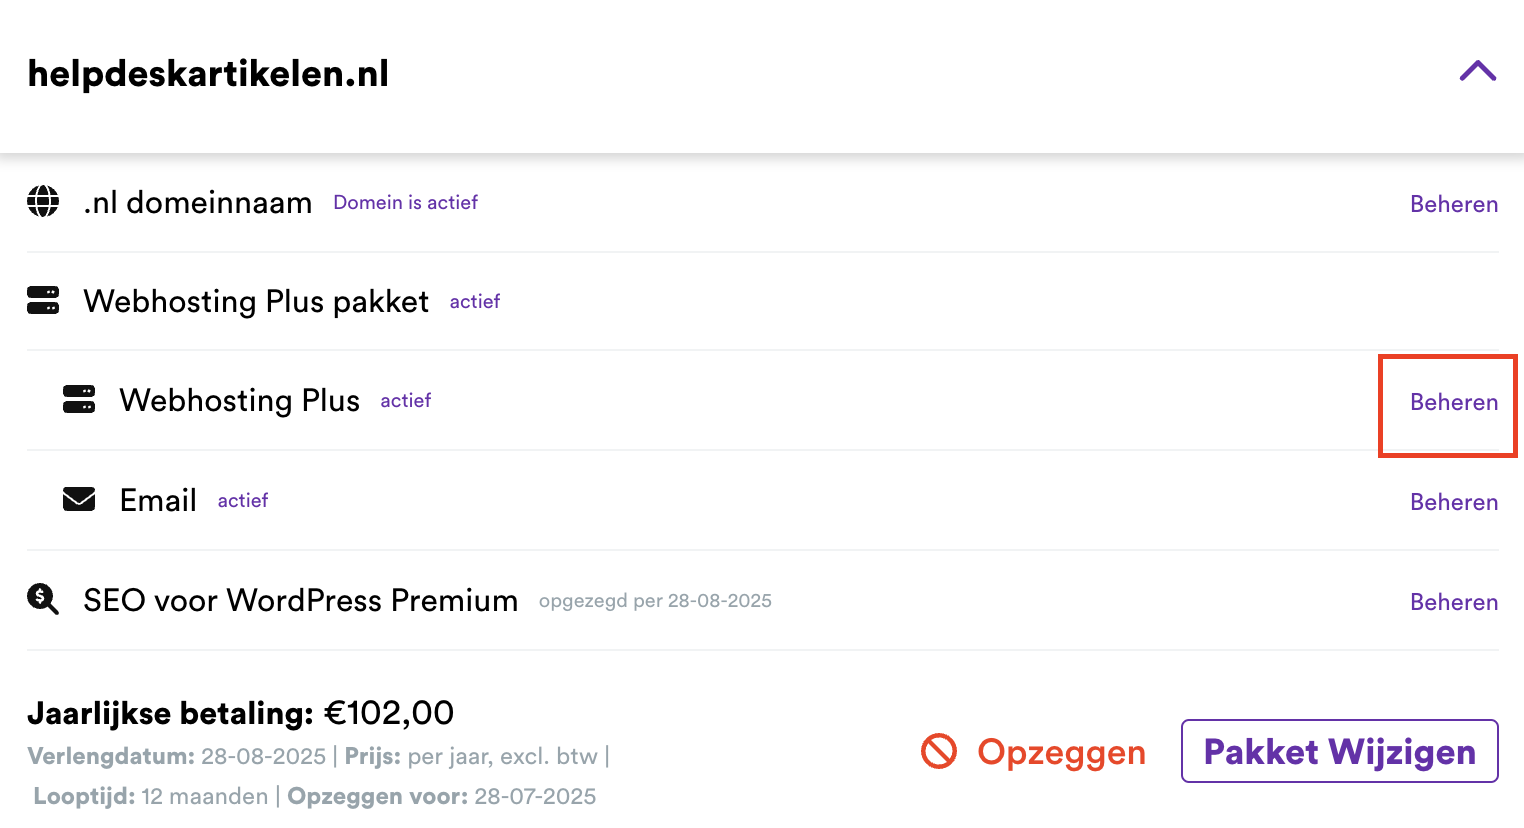The width and height of the screenshot is (1524, 828).
Task: Click the server icon next to Webhosting Plus
Action: tap(79, 400)
